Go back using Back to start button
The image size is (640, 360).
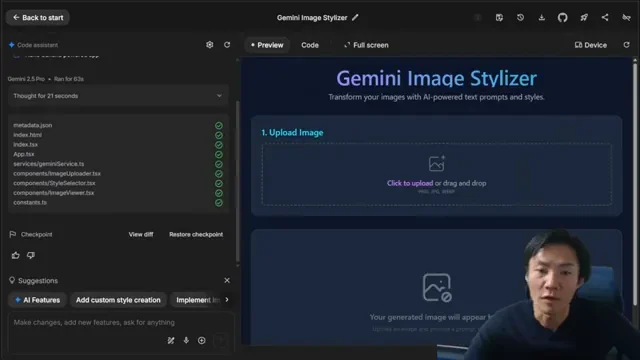(38, 18)
